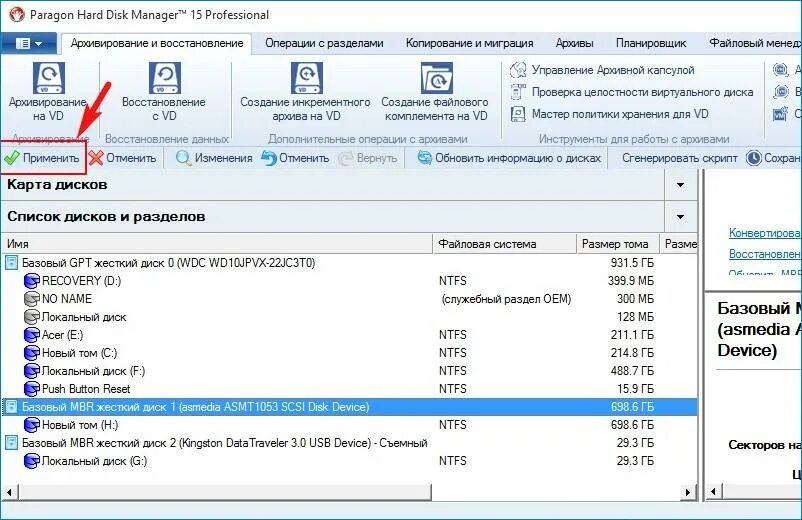Click the Восстановлен... link in right panel
Viewport: 802px width, 520px height.
coord(765,254)
